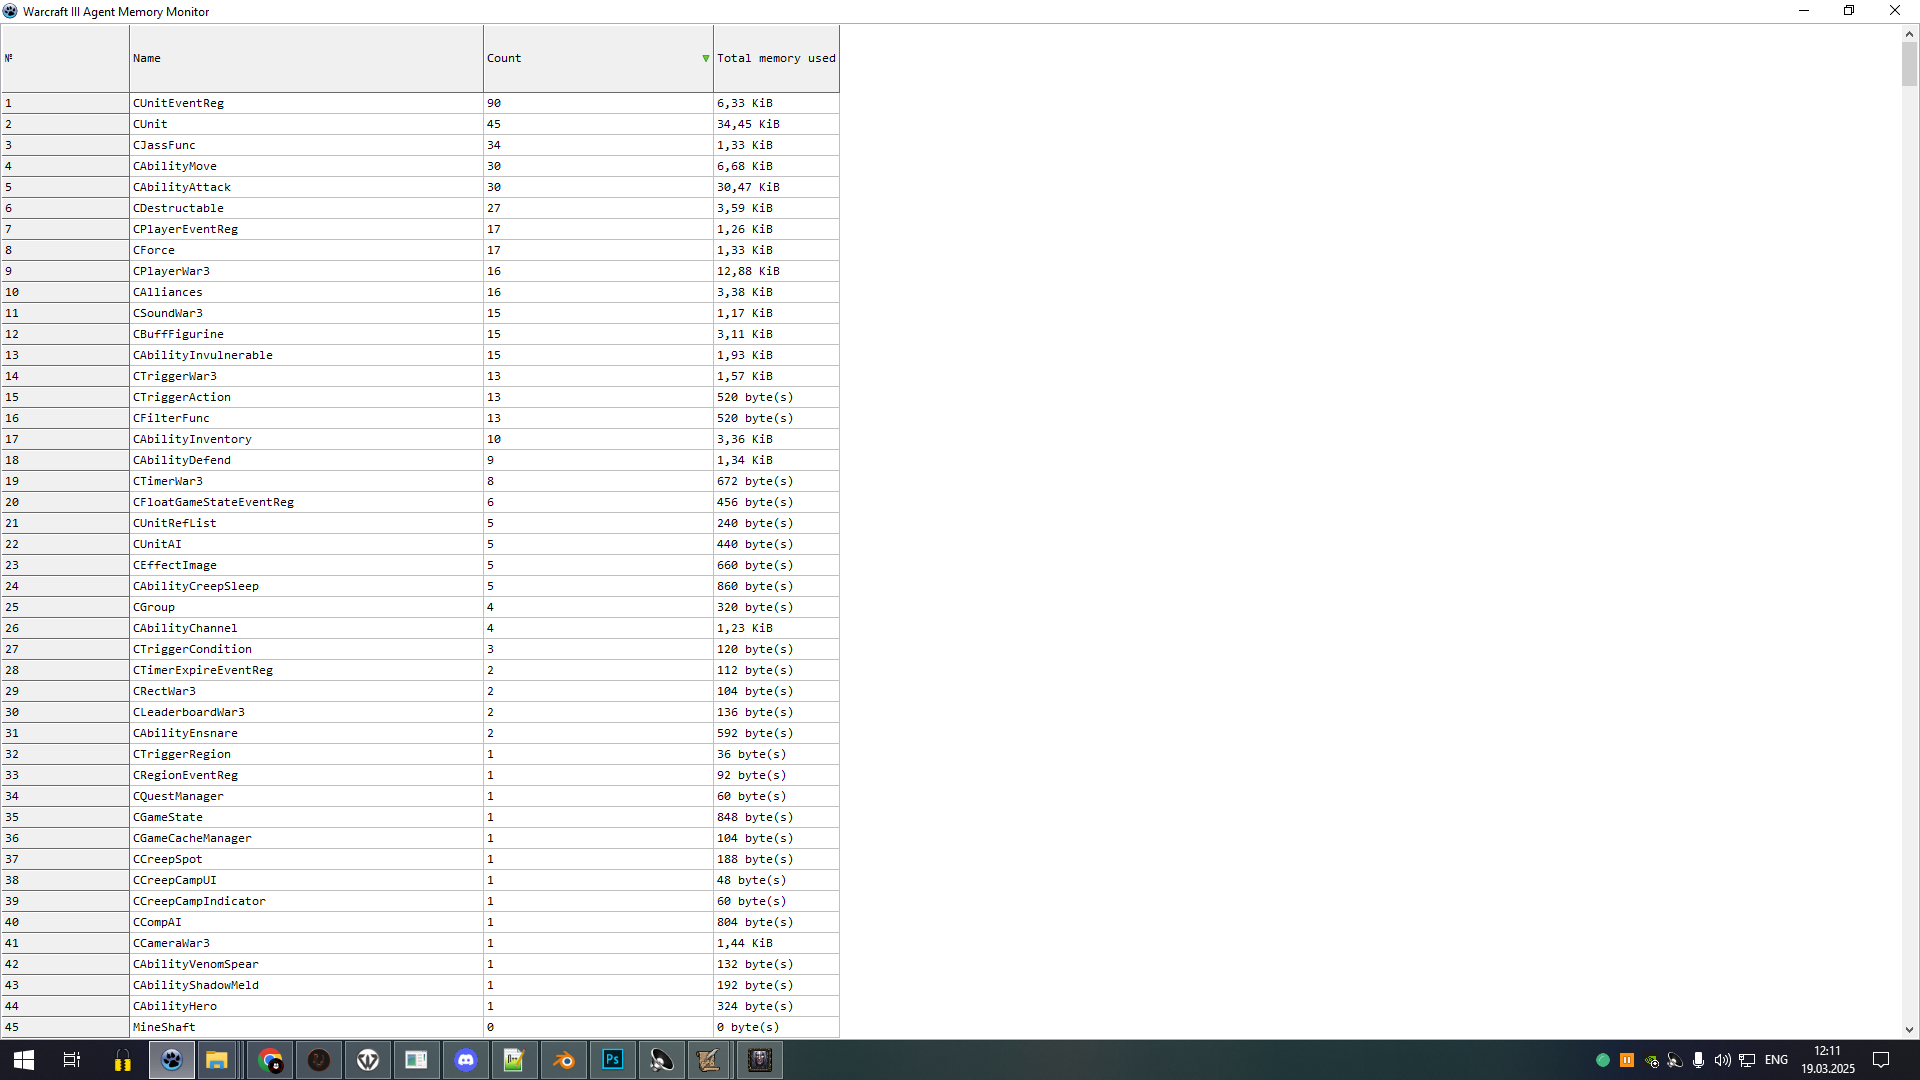Select the CAbilityAttack row

tap(182, 187)
